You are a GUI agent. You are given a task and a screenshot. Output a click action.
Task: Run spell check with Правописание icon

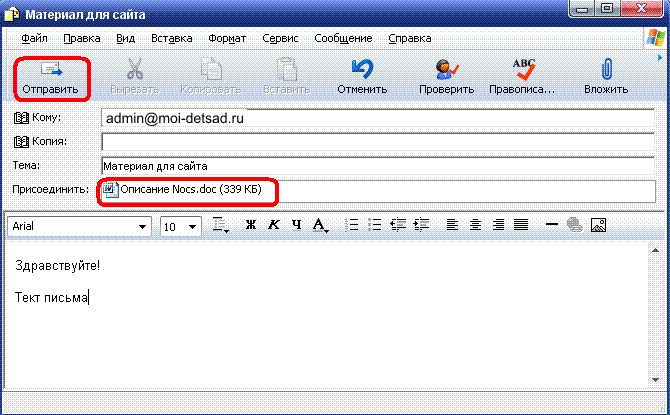tap(522, 77)
